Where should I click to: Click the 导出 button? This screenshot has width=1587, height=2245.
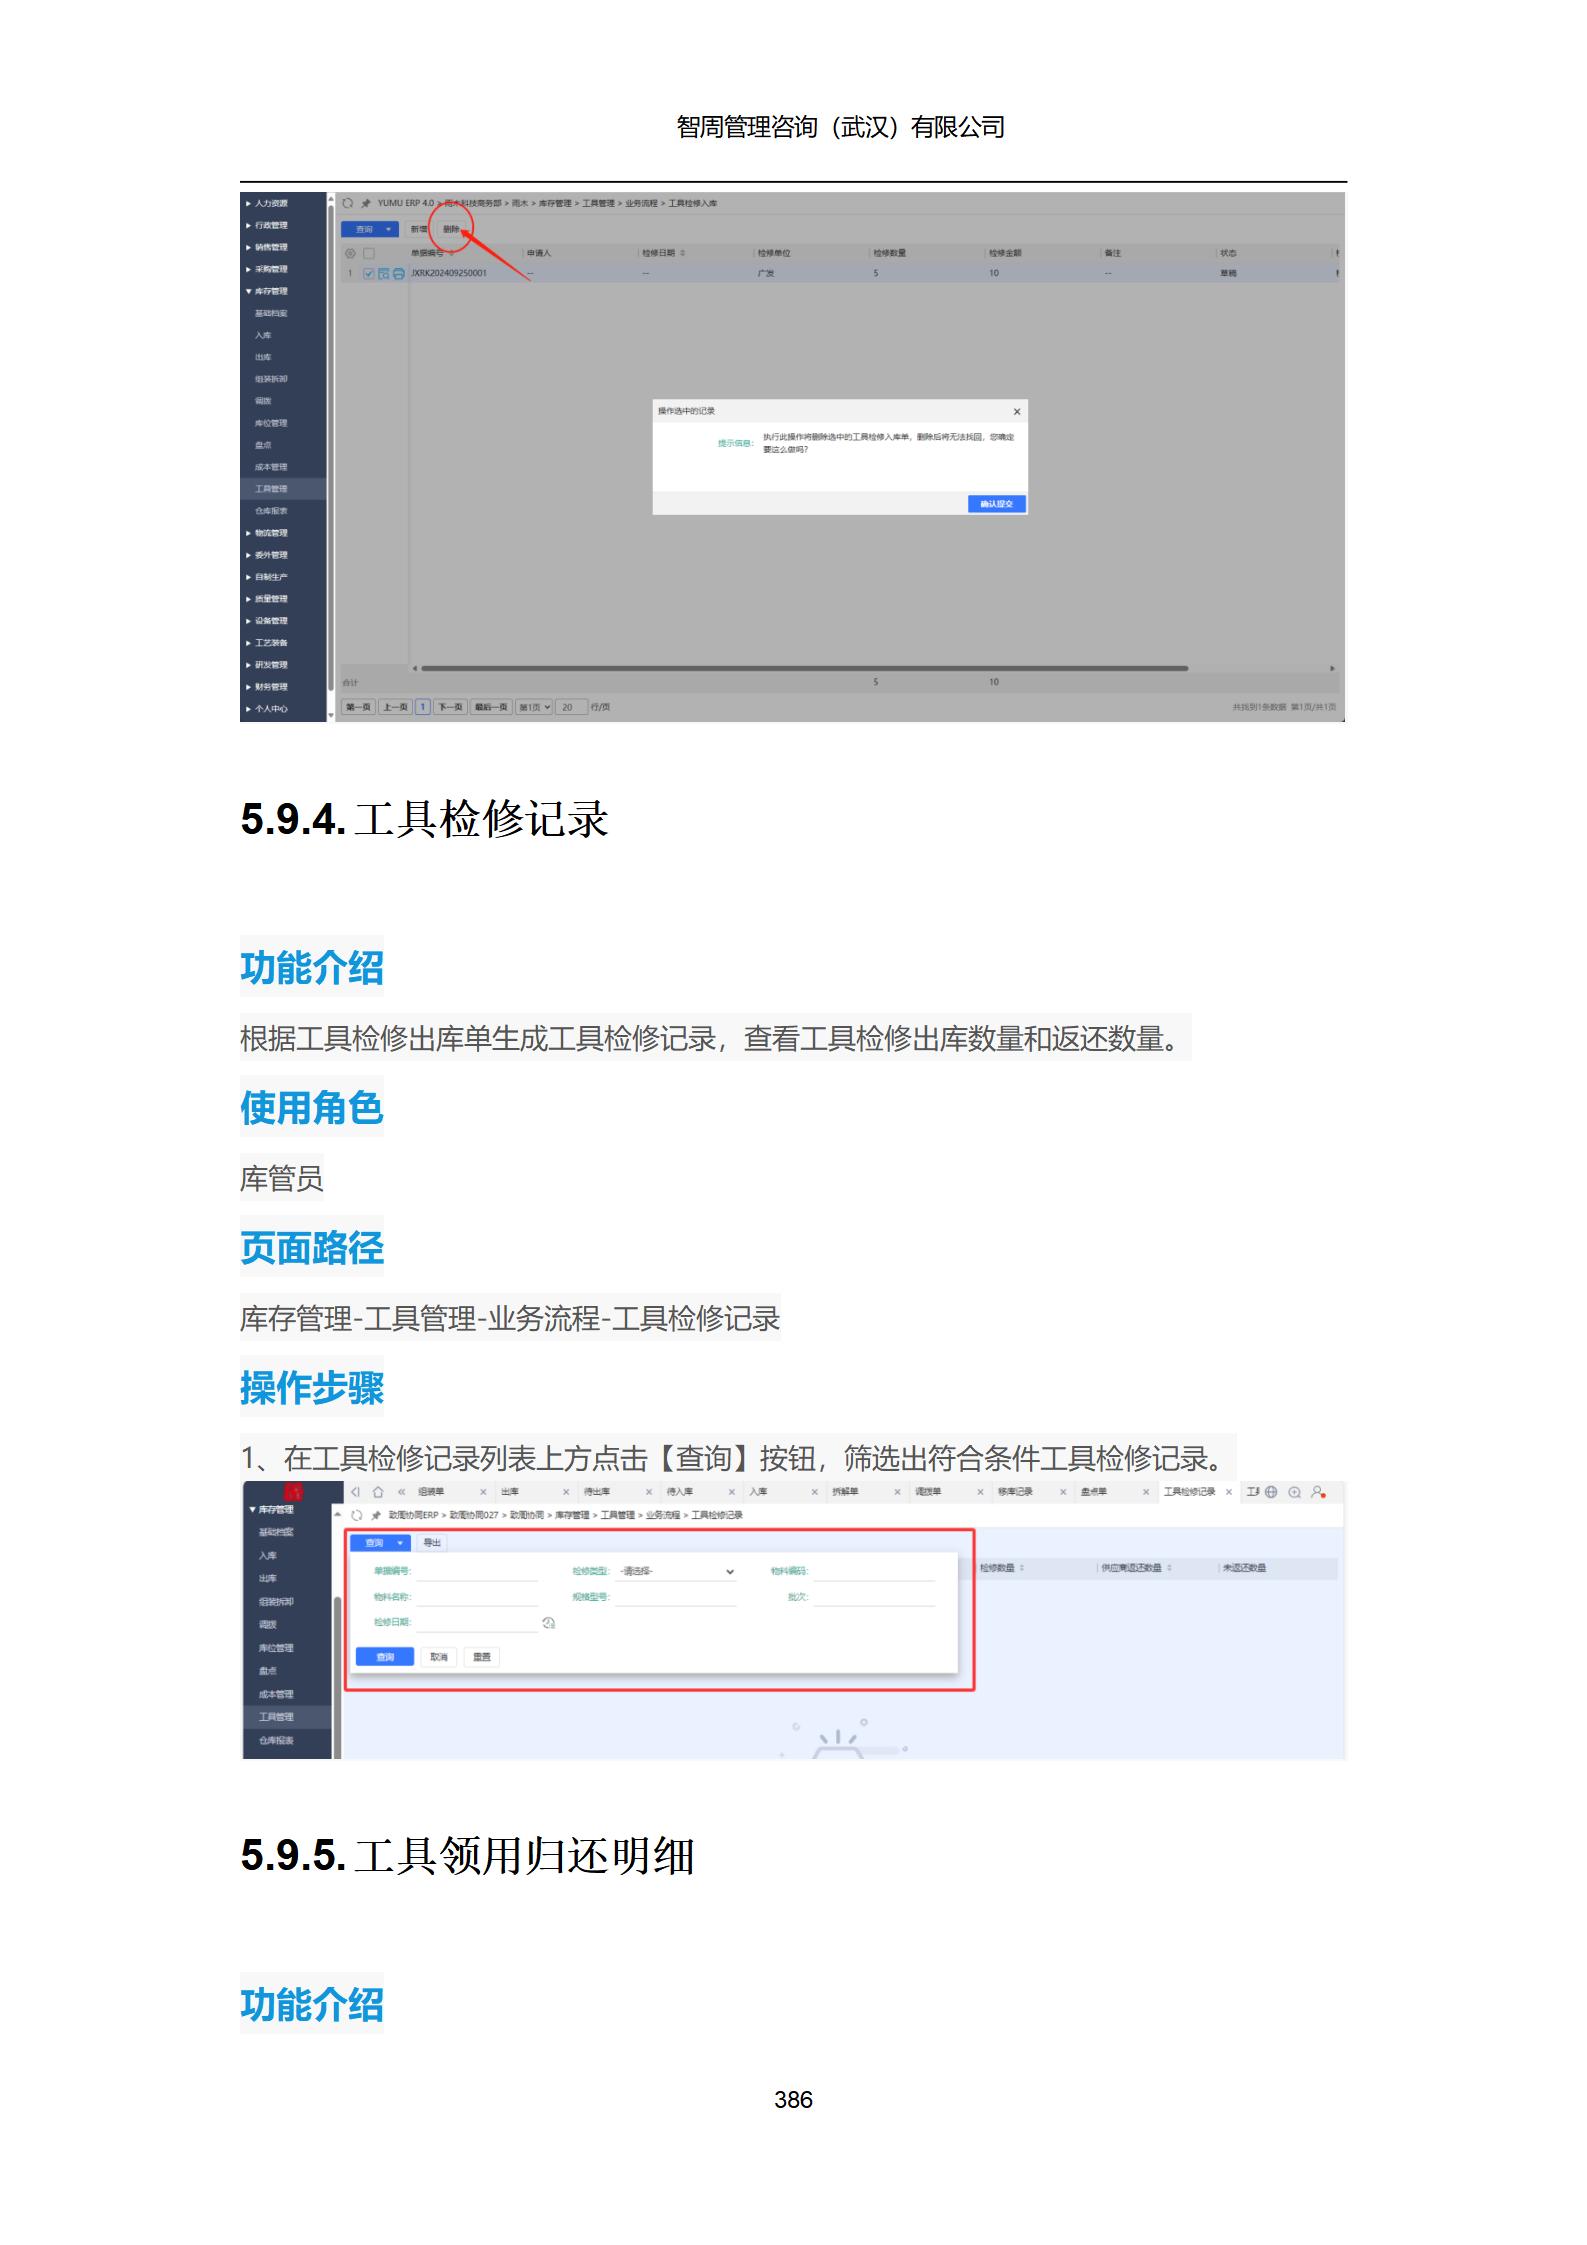[432, 1543]
